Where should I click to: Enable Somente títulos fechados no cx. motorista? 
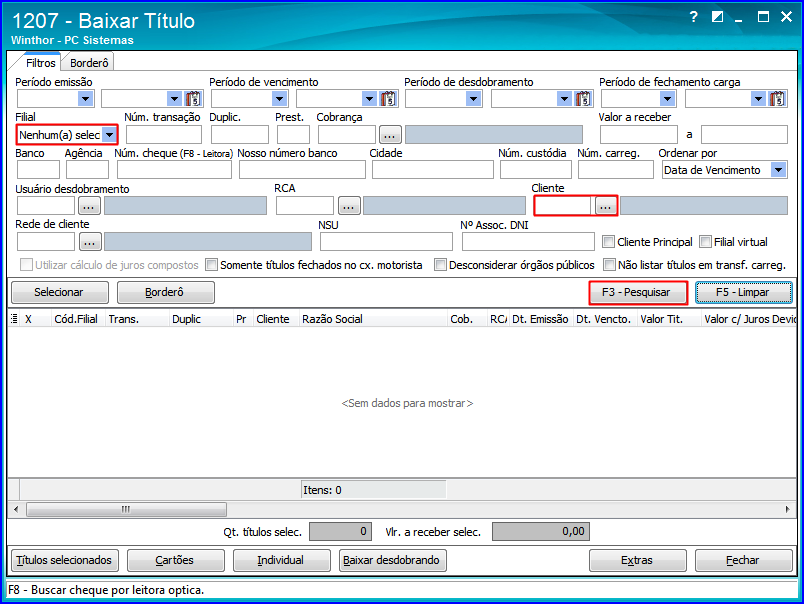coord(211,265)
